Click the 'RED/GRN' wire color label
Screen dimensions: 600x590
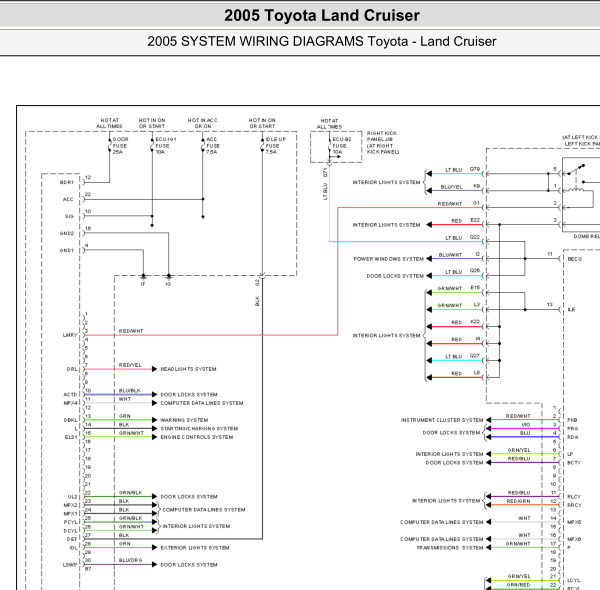(518, 501)
